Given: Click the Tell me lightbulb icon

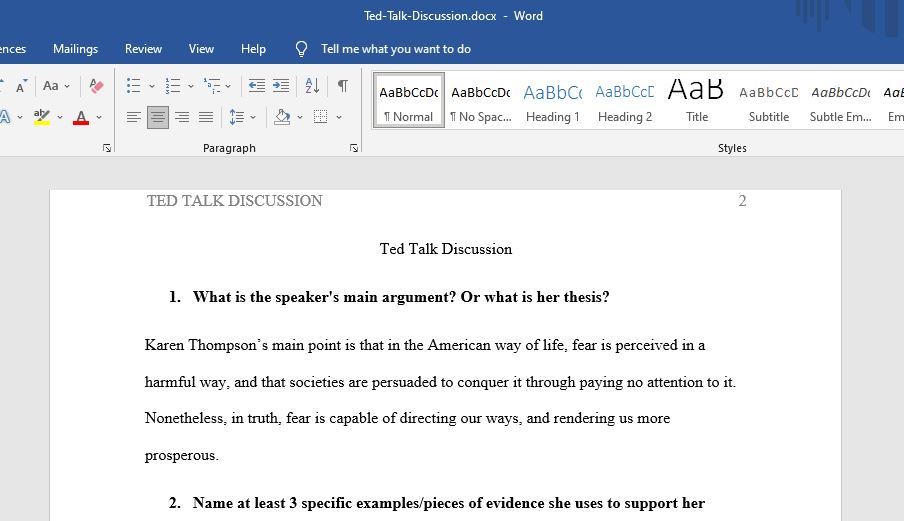Looking at the screenshot, I should (x=301, y=49).
